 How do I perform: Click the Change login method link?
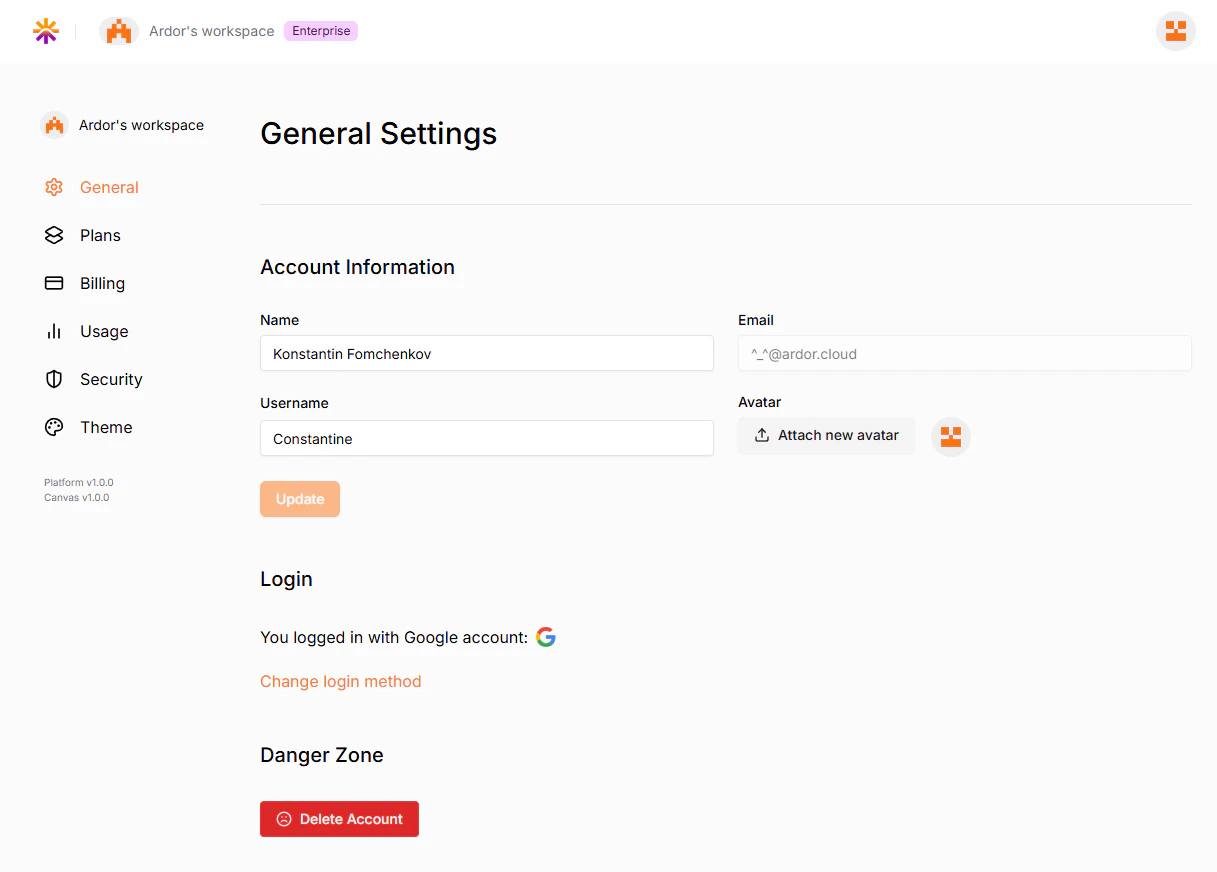pos(341,681)
